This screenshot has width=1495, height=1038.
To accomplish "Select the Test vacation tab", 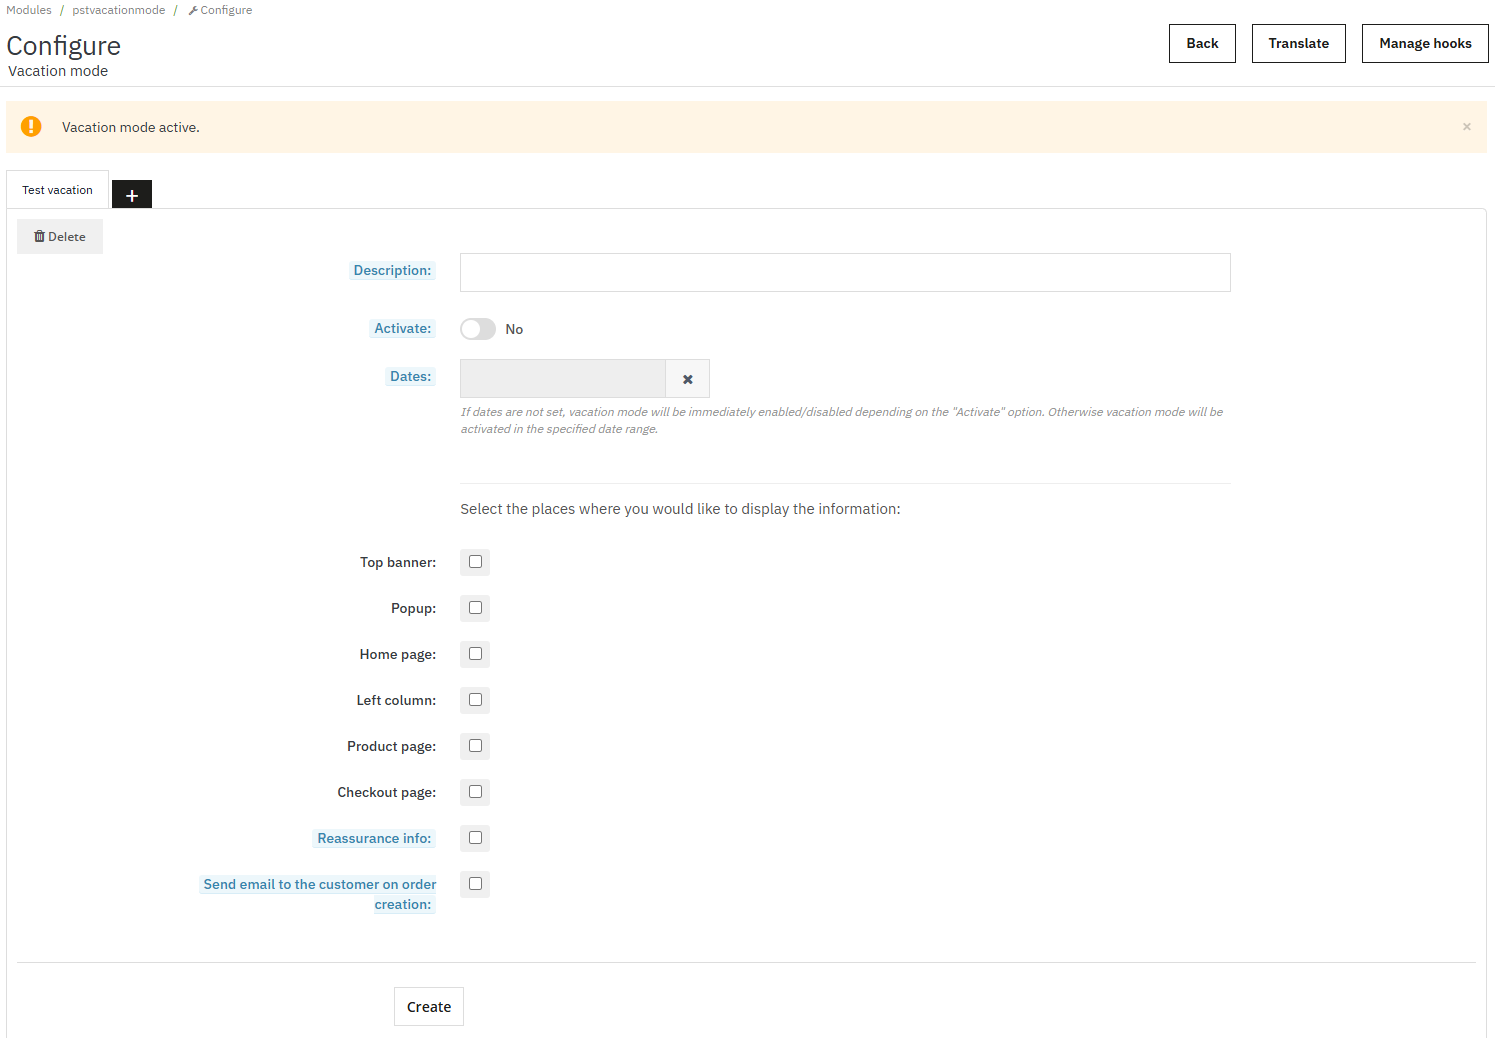I will [x=57, y=190].
